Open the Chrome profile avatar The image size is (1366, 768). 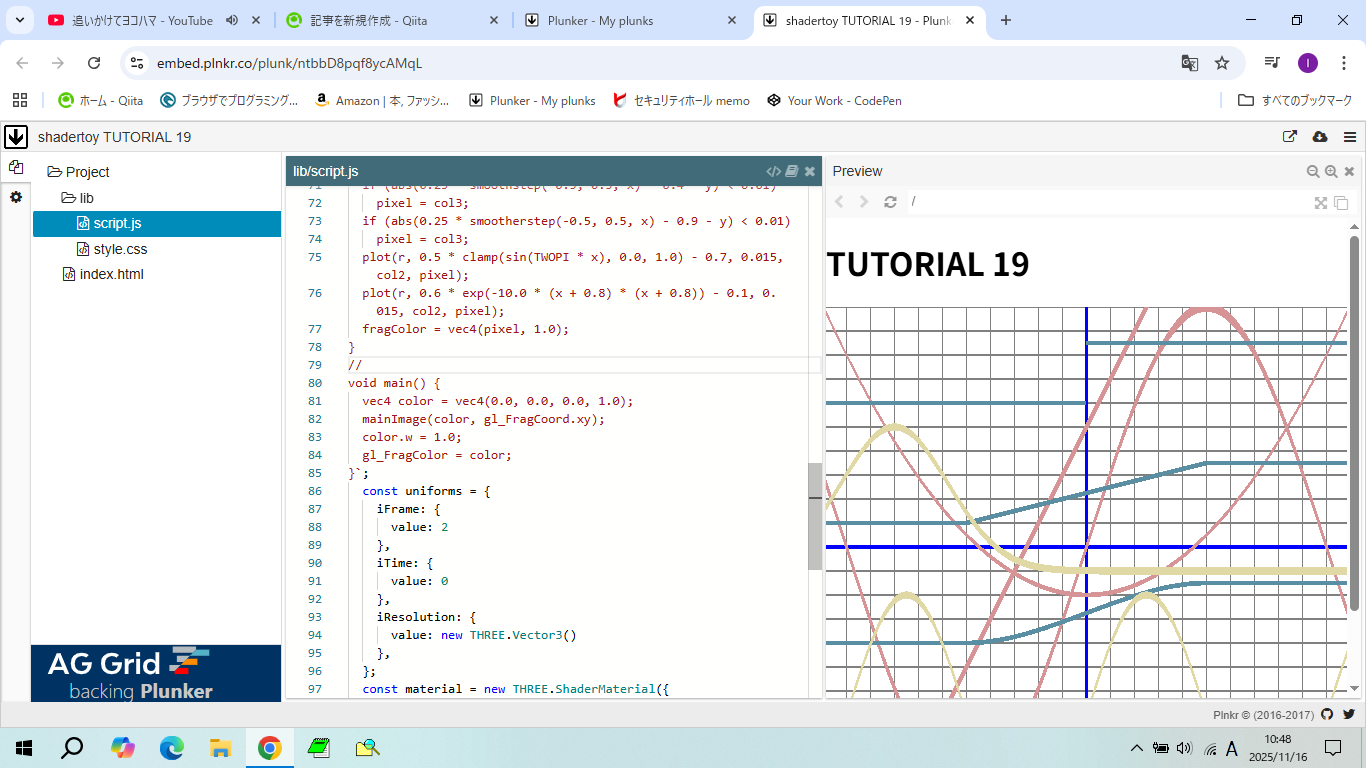(x=1308, y=63)
